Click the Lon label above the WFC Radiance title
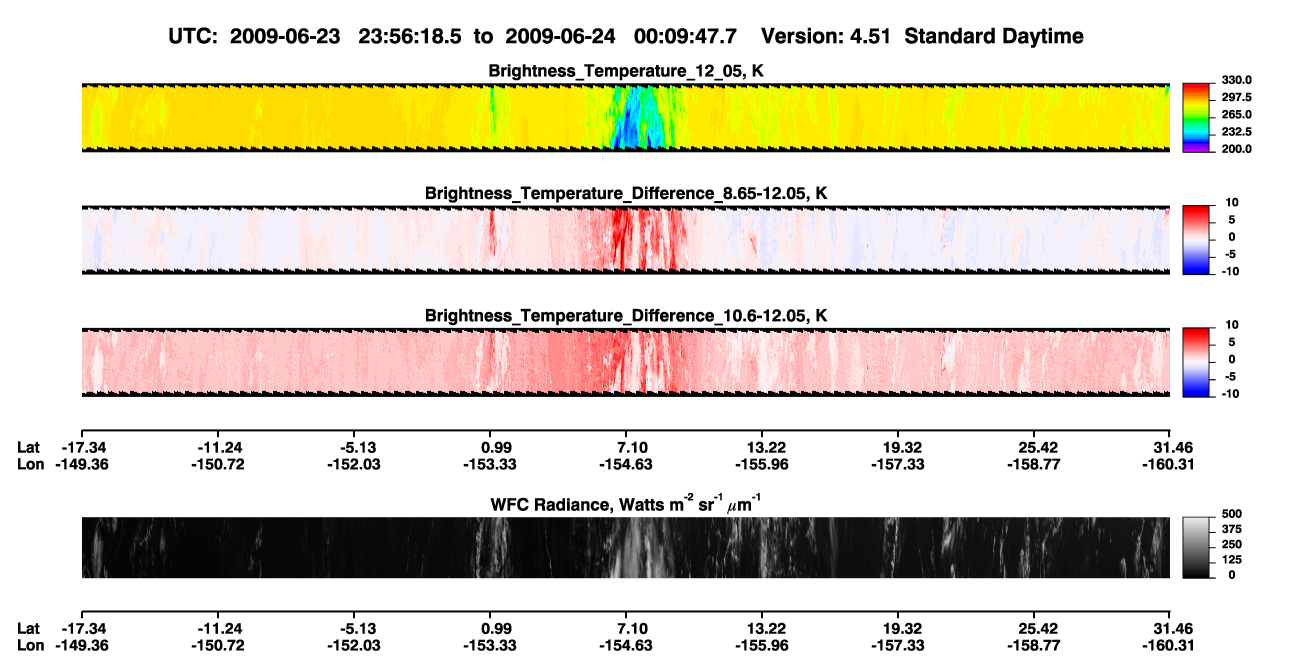 coord(31,464)
